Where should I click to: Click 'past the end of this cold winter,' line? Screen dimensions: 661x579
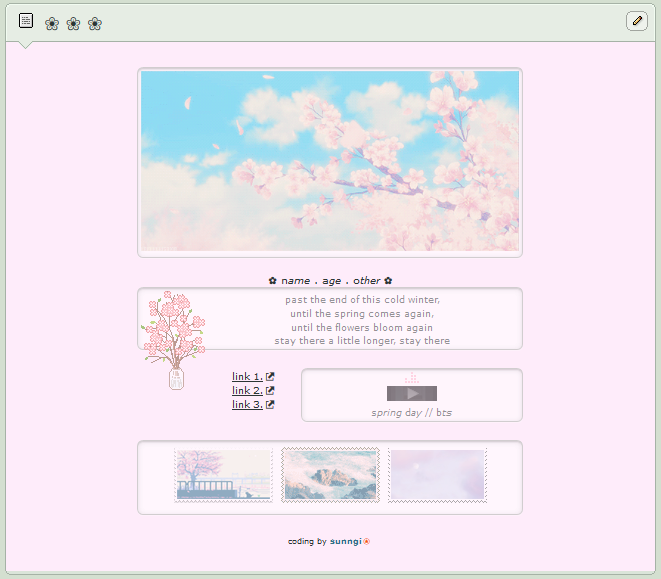[362, 300]
